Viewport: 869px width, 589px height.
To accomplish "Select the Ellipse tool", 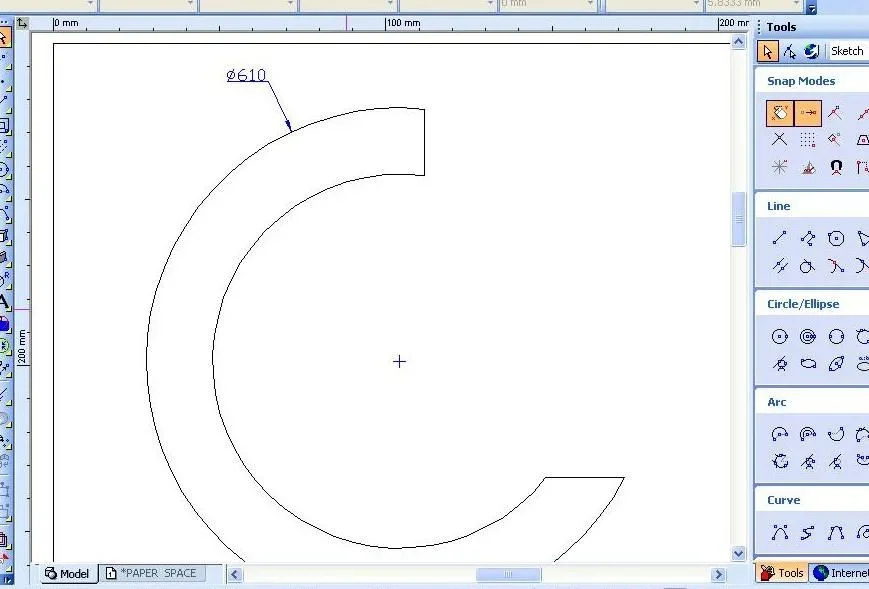I will [807, 364].
